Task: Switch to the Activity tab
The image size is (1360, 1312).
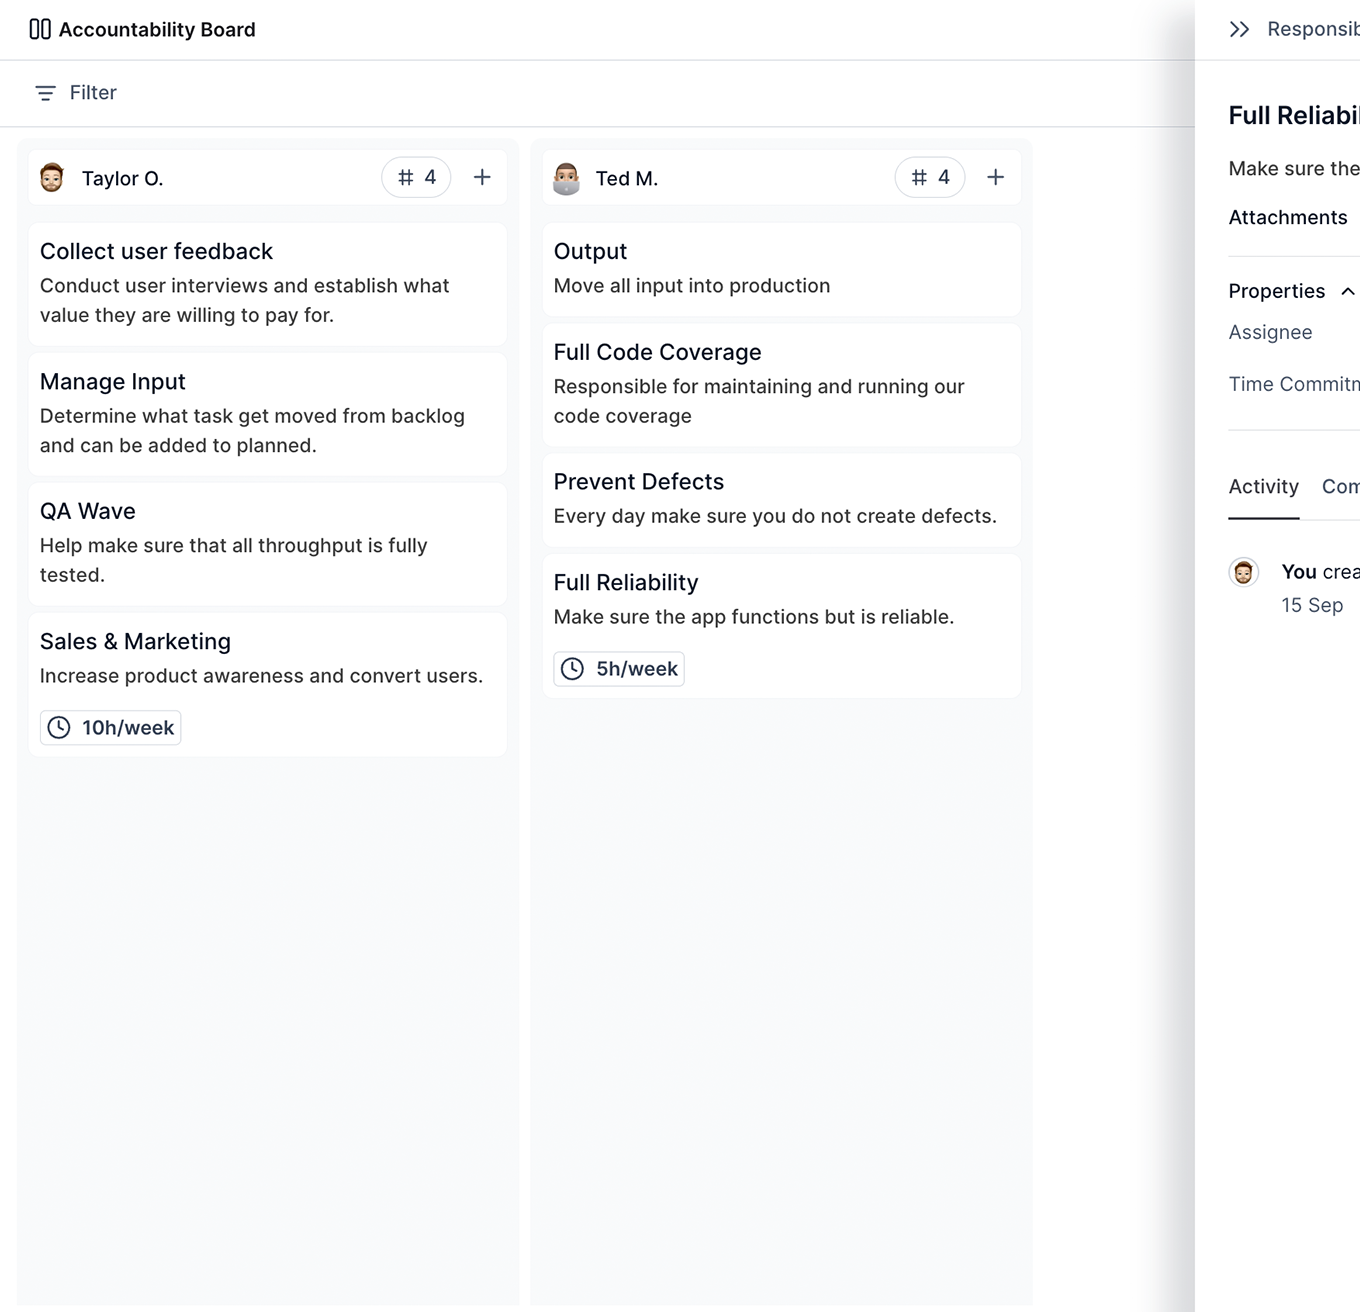Action: click(x=1263, y=487)
